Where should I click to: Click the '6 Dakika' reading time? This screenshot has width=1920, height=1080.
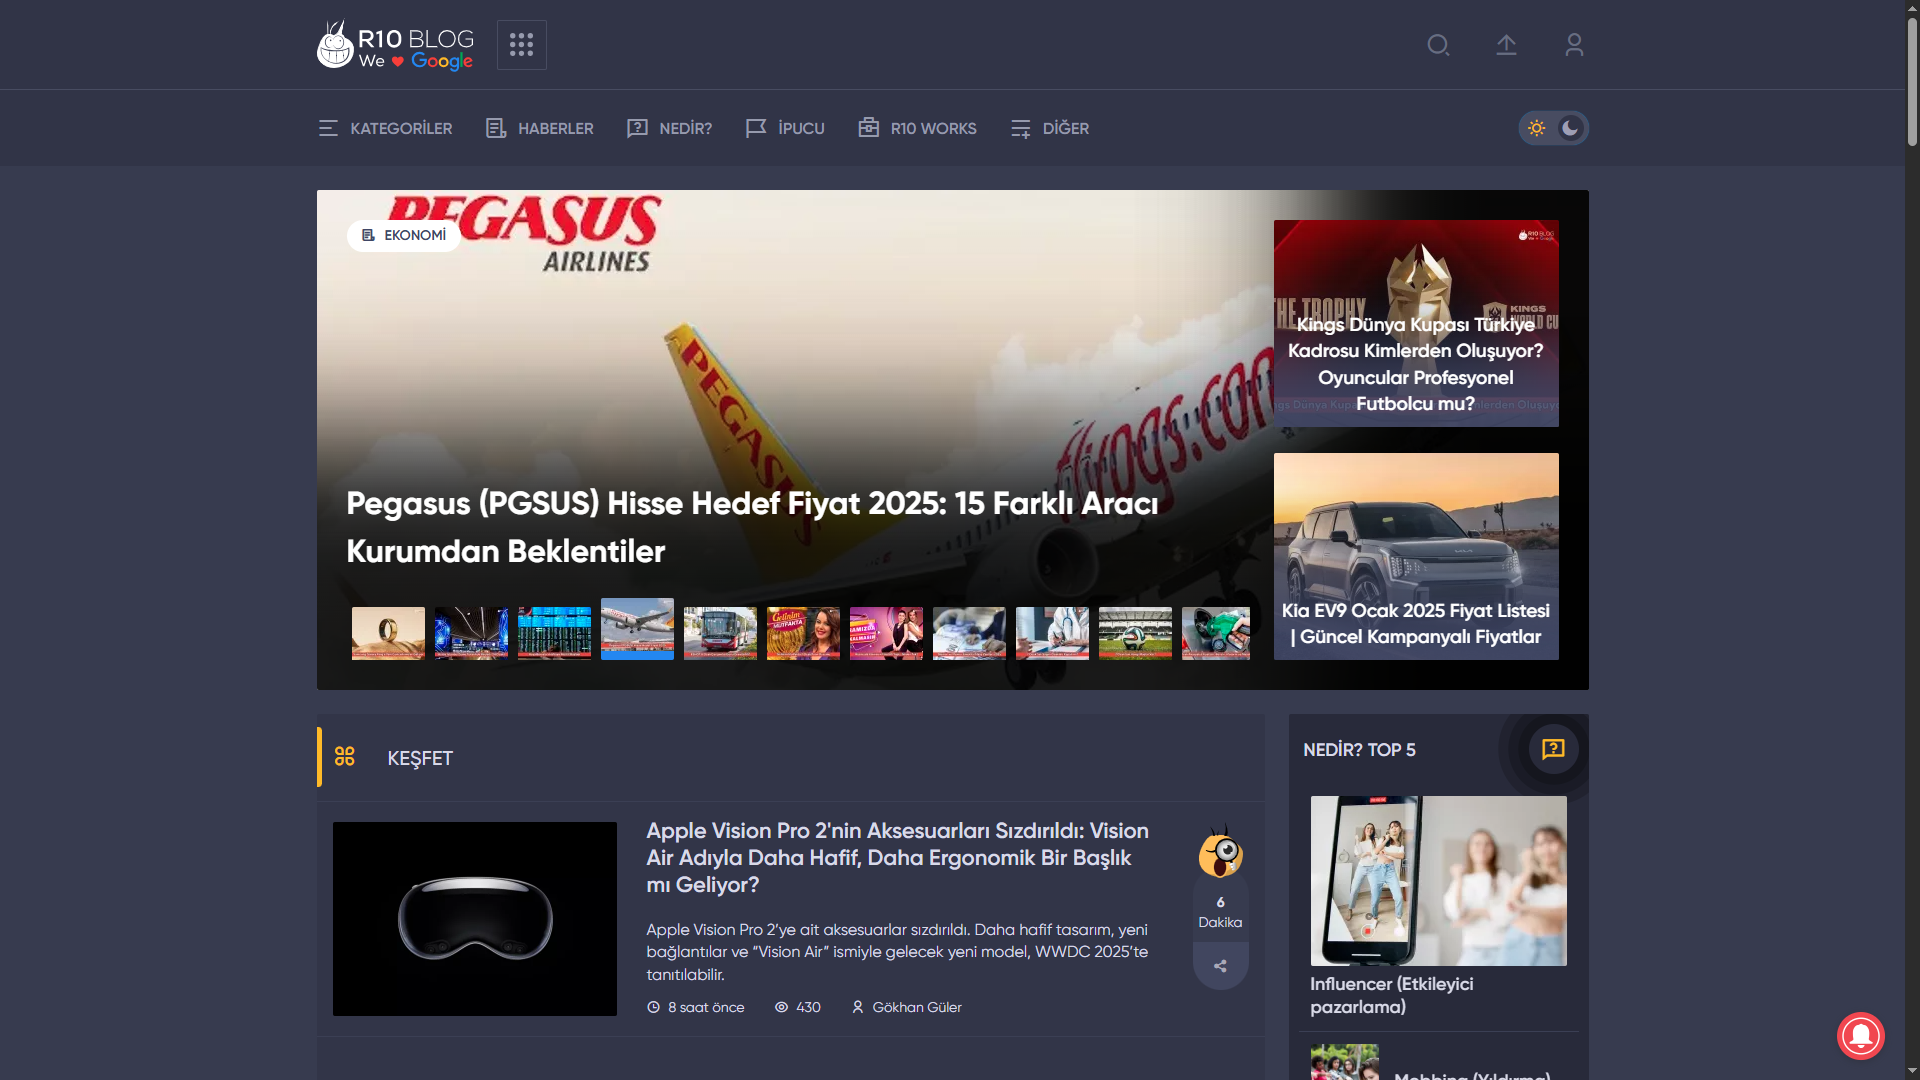point(1220,912)
